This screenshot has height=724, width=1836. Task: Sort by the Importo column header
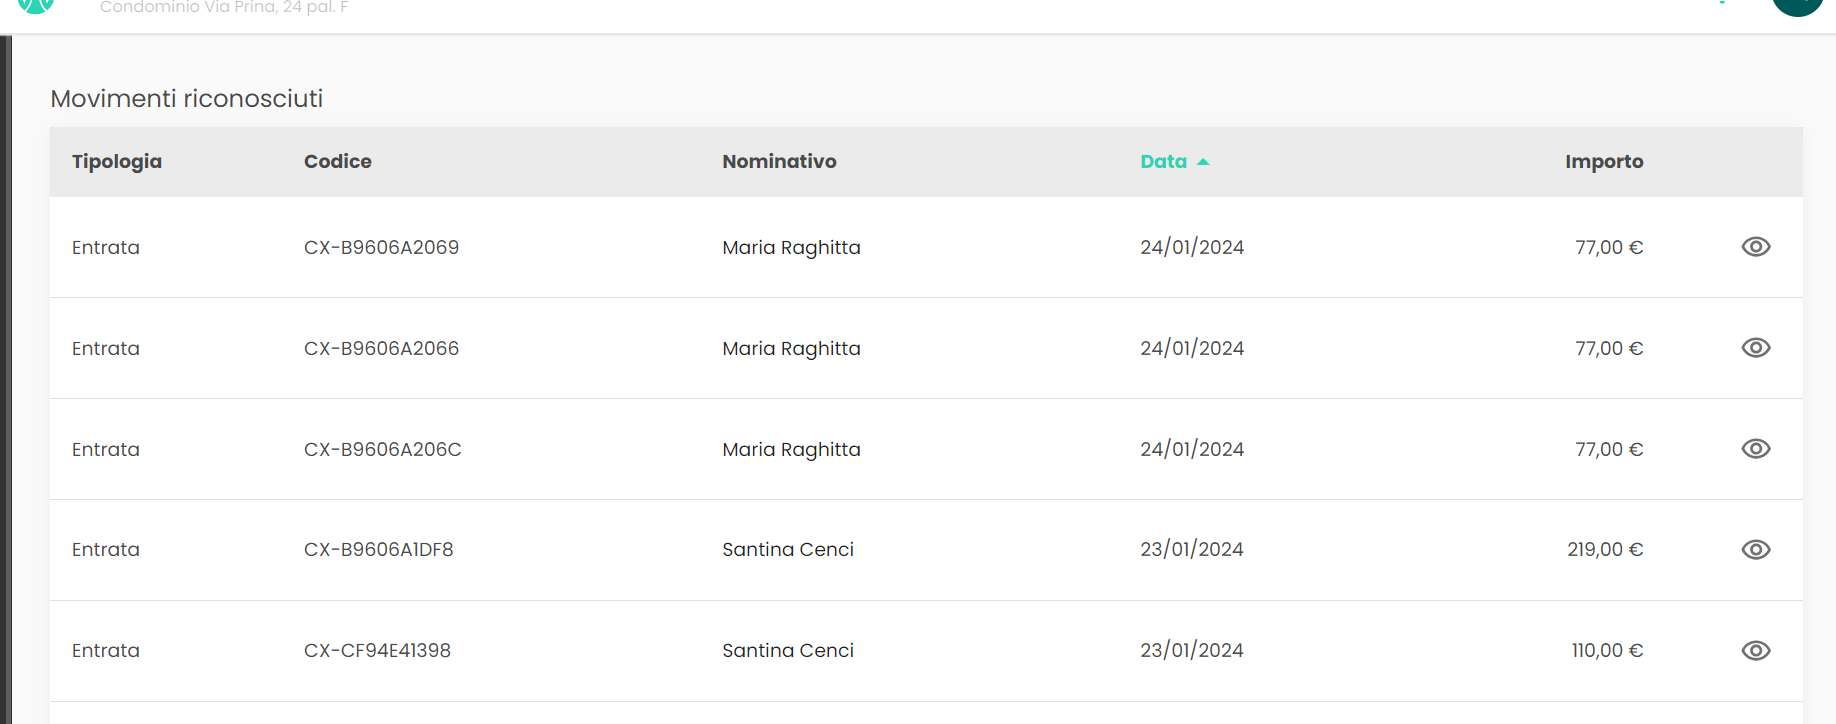coord(1604,162)
